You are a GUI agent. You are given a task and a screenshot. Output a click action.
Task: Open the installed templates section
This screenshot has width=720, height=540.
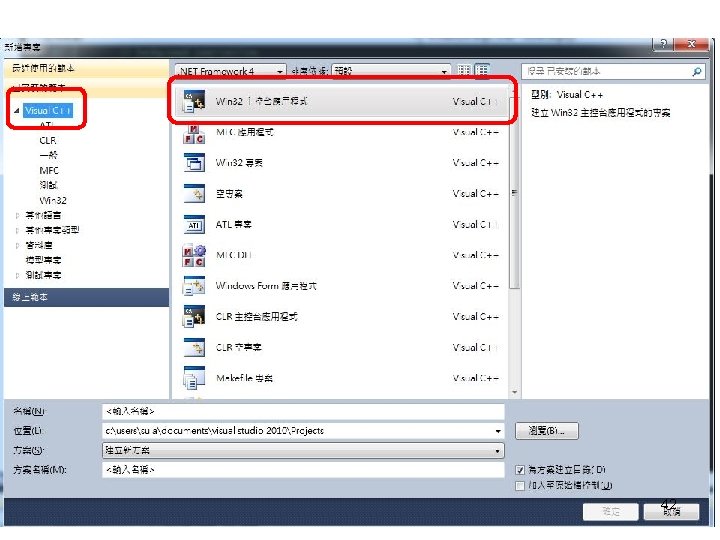coord(86,87)
